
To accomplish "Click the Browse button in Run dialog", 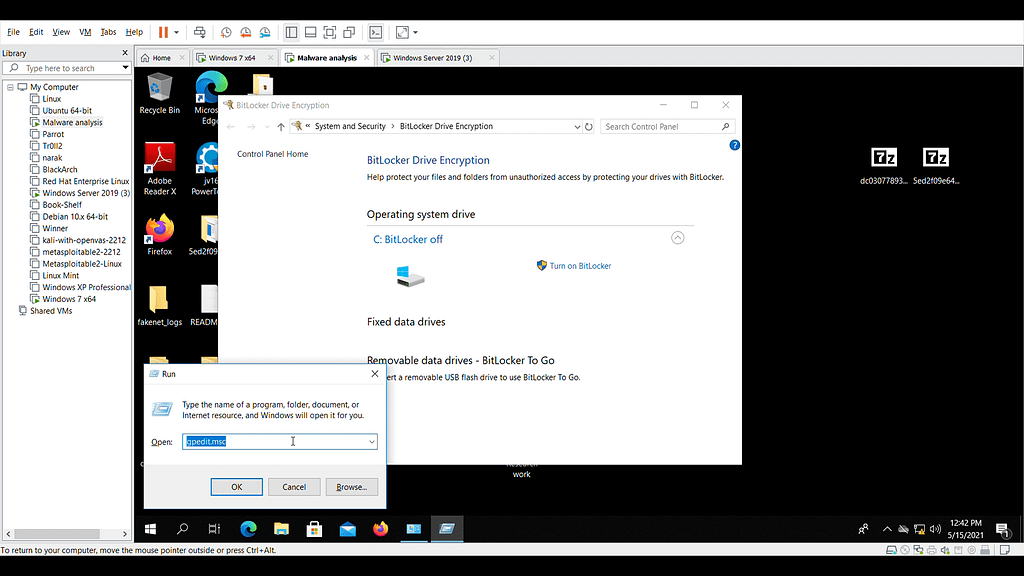I will pyautogui.click(x=351, y=487).
